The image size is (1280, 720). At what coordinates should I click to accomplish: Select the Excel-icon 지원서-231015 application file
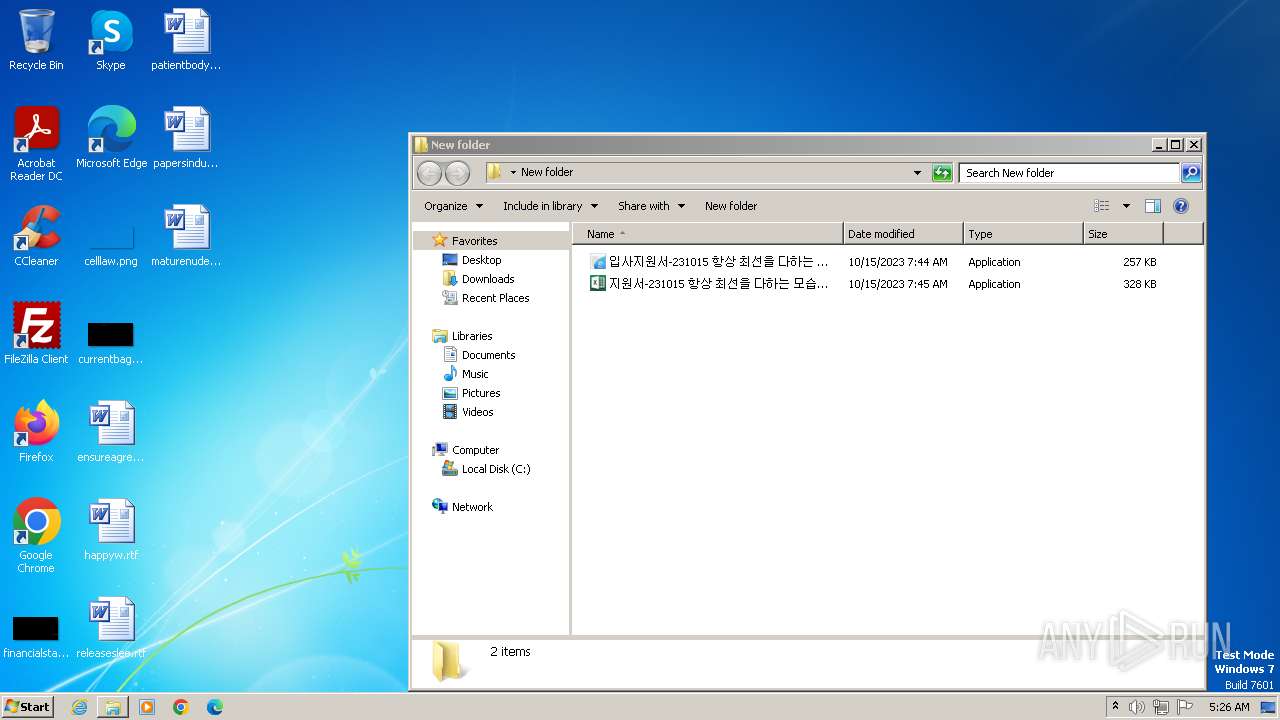click(x=709, y=284)
